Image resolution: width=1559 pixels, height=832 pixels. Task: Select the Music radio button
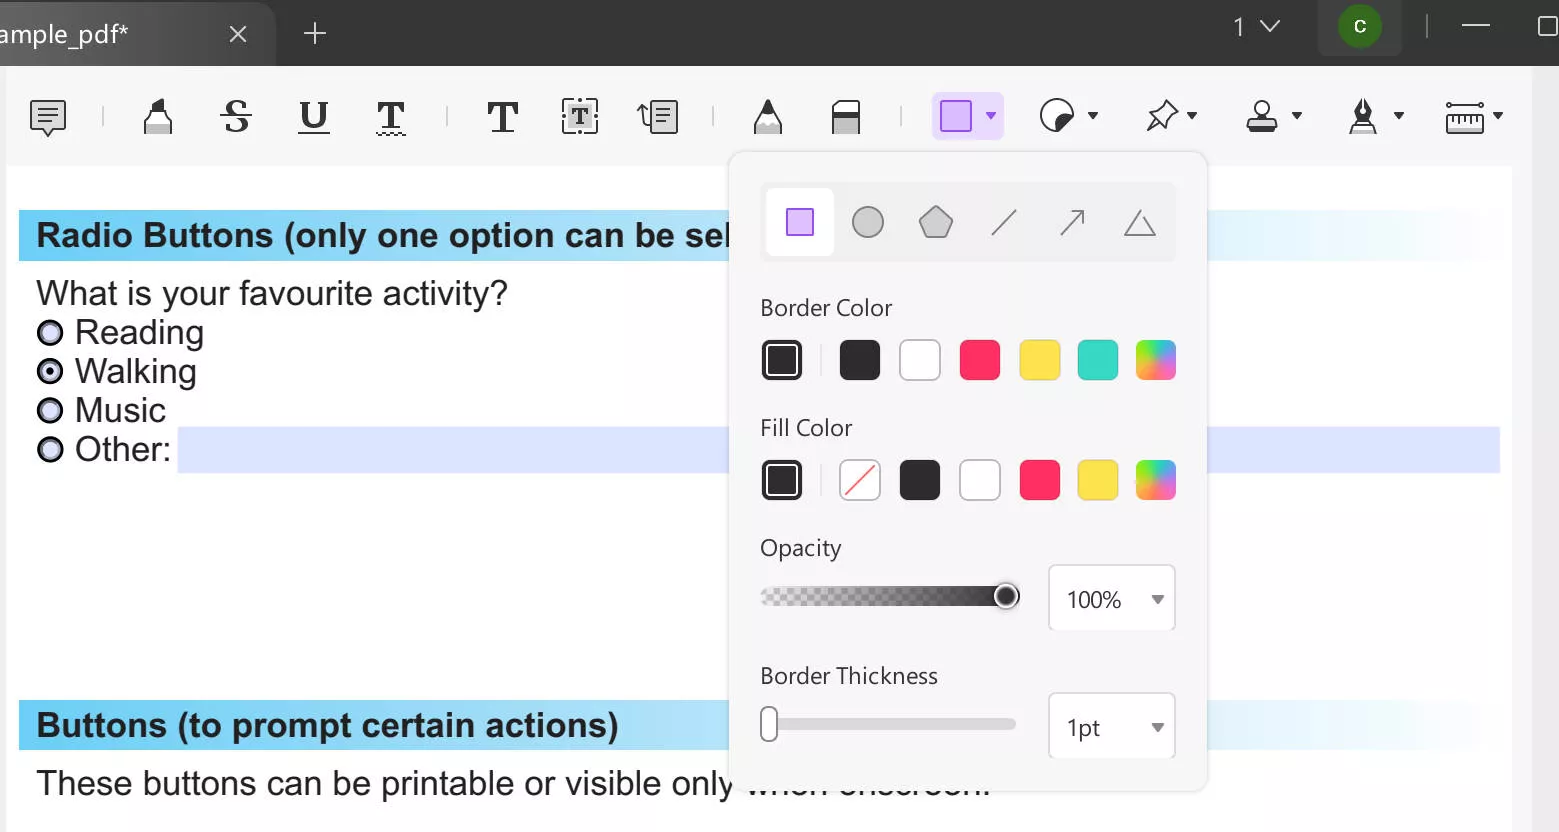(x=51, y=410)
